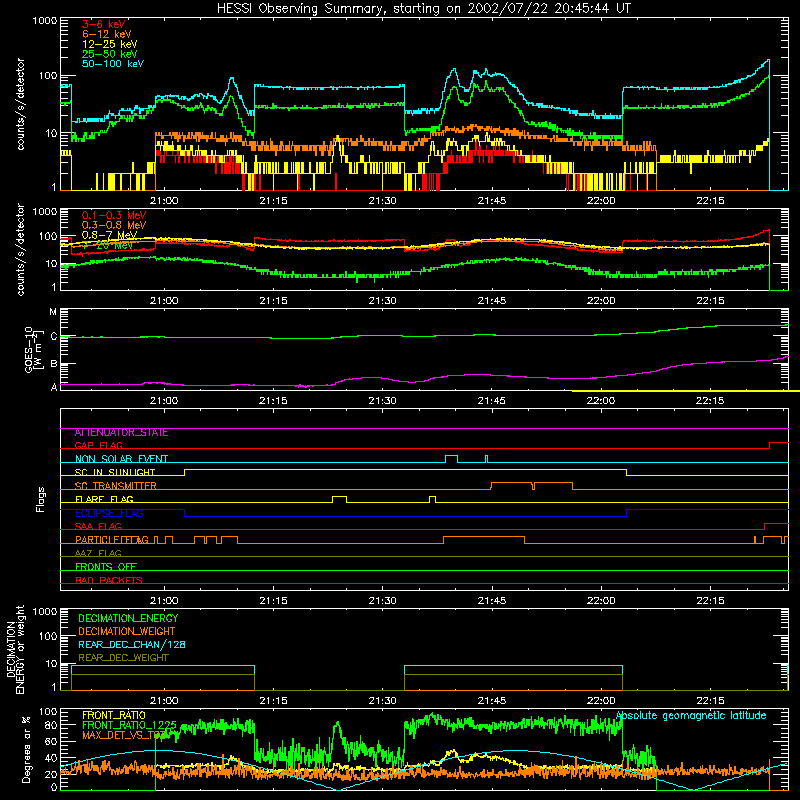Viewport: 800px width, 800px height.
Task: Click the 0.1-0.3 MeV legend entry
Action: coord(114,215)
